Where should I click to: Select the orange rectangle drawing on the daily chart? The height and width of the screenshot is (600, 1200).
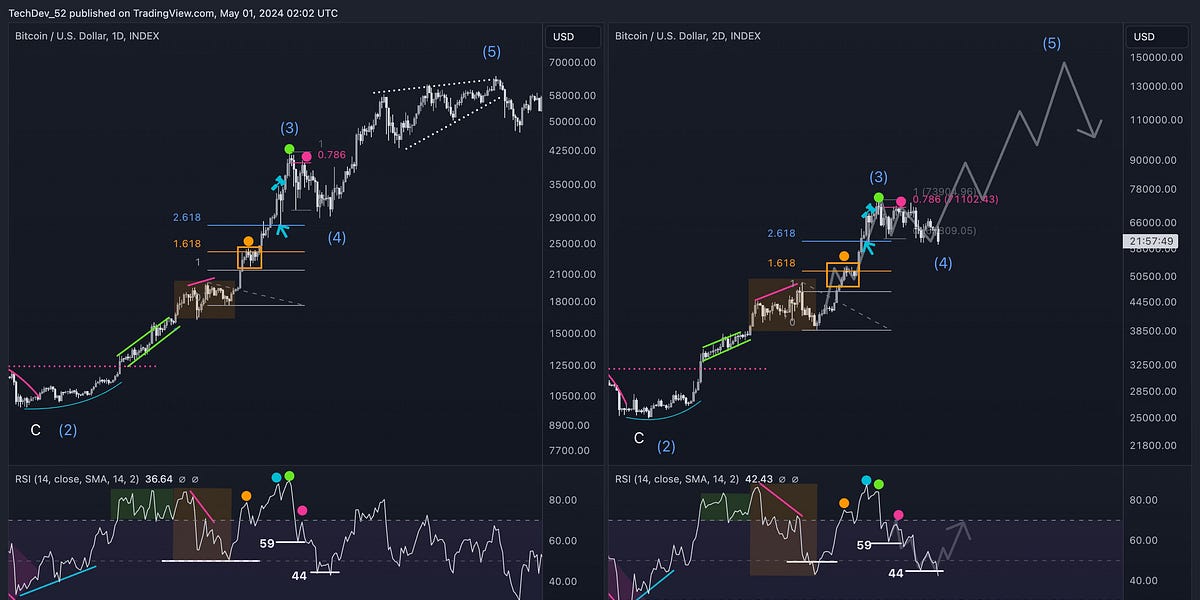[x=249, y=259]
